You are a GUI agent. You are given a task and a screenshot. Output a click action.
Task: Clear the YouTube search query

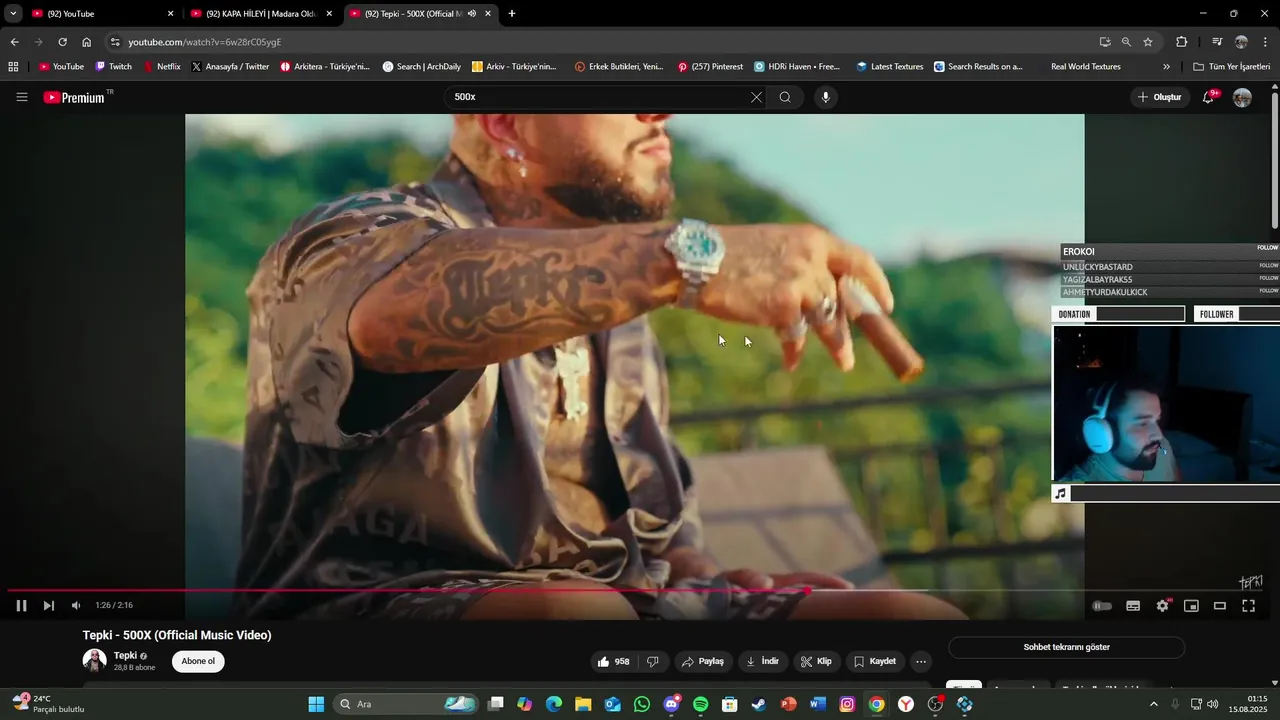tap(756, 97)
